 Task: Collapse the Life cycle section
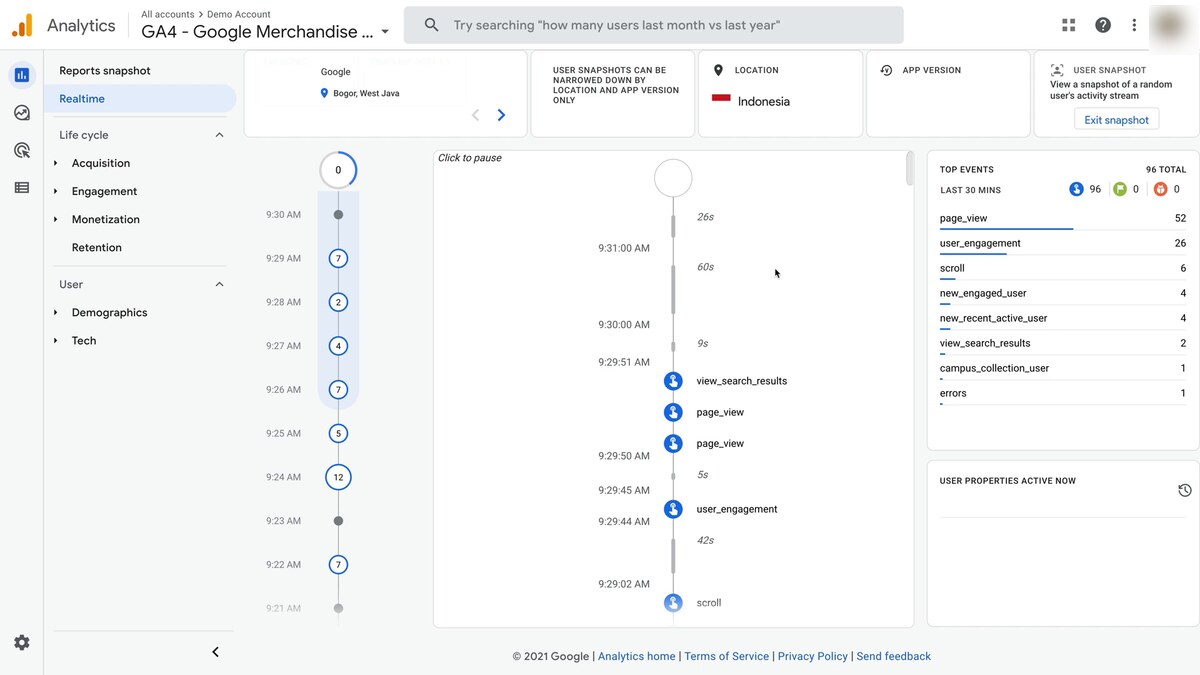220,135
